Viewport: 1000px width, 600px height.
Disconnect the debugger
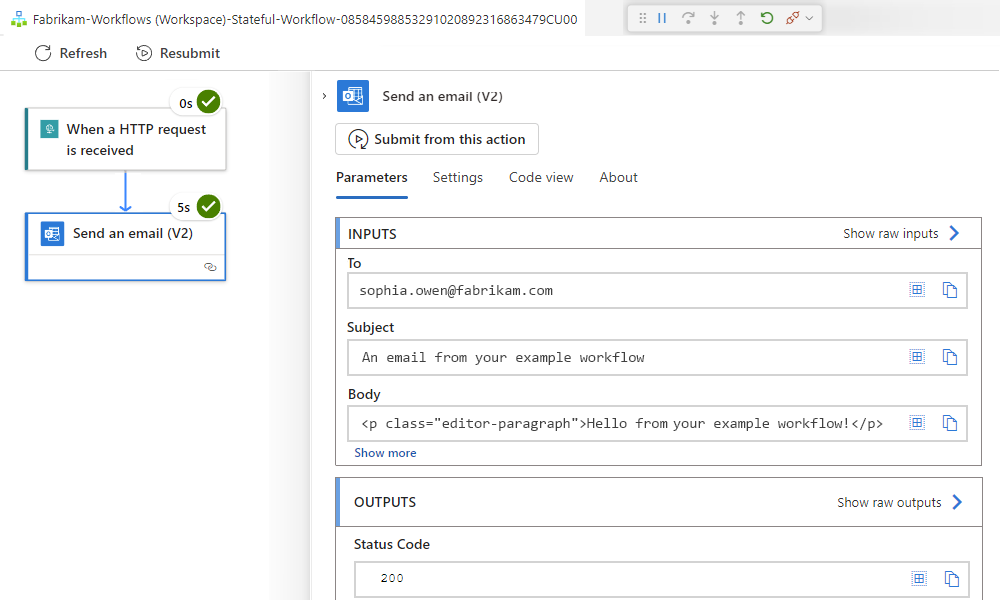(x=791, y=18)
